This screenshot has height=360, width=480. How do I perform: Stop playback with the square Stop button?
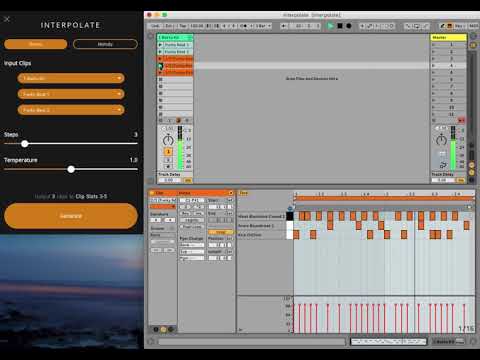coord(340,26)
